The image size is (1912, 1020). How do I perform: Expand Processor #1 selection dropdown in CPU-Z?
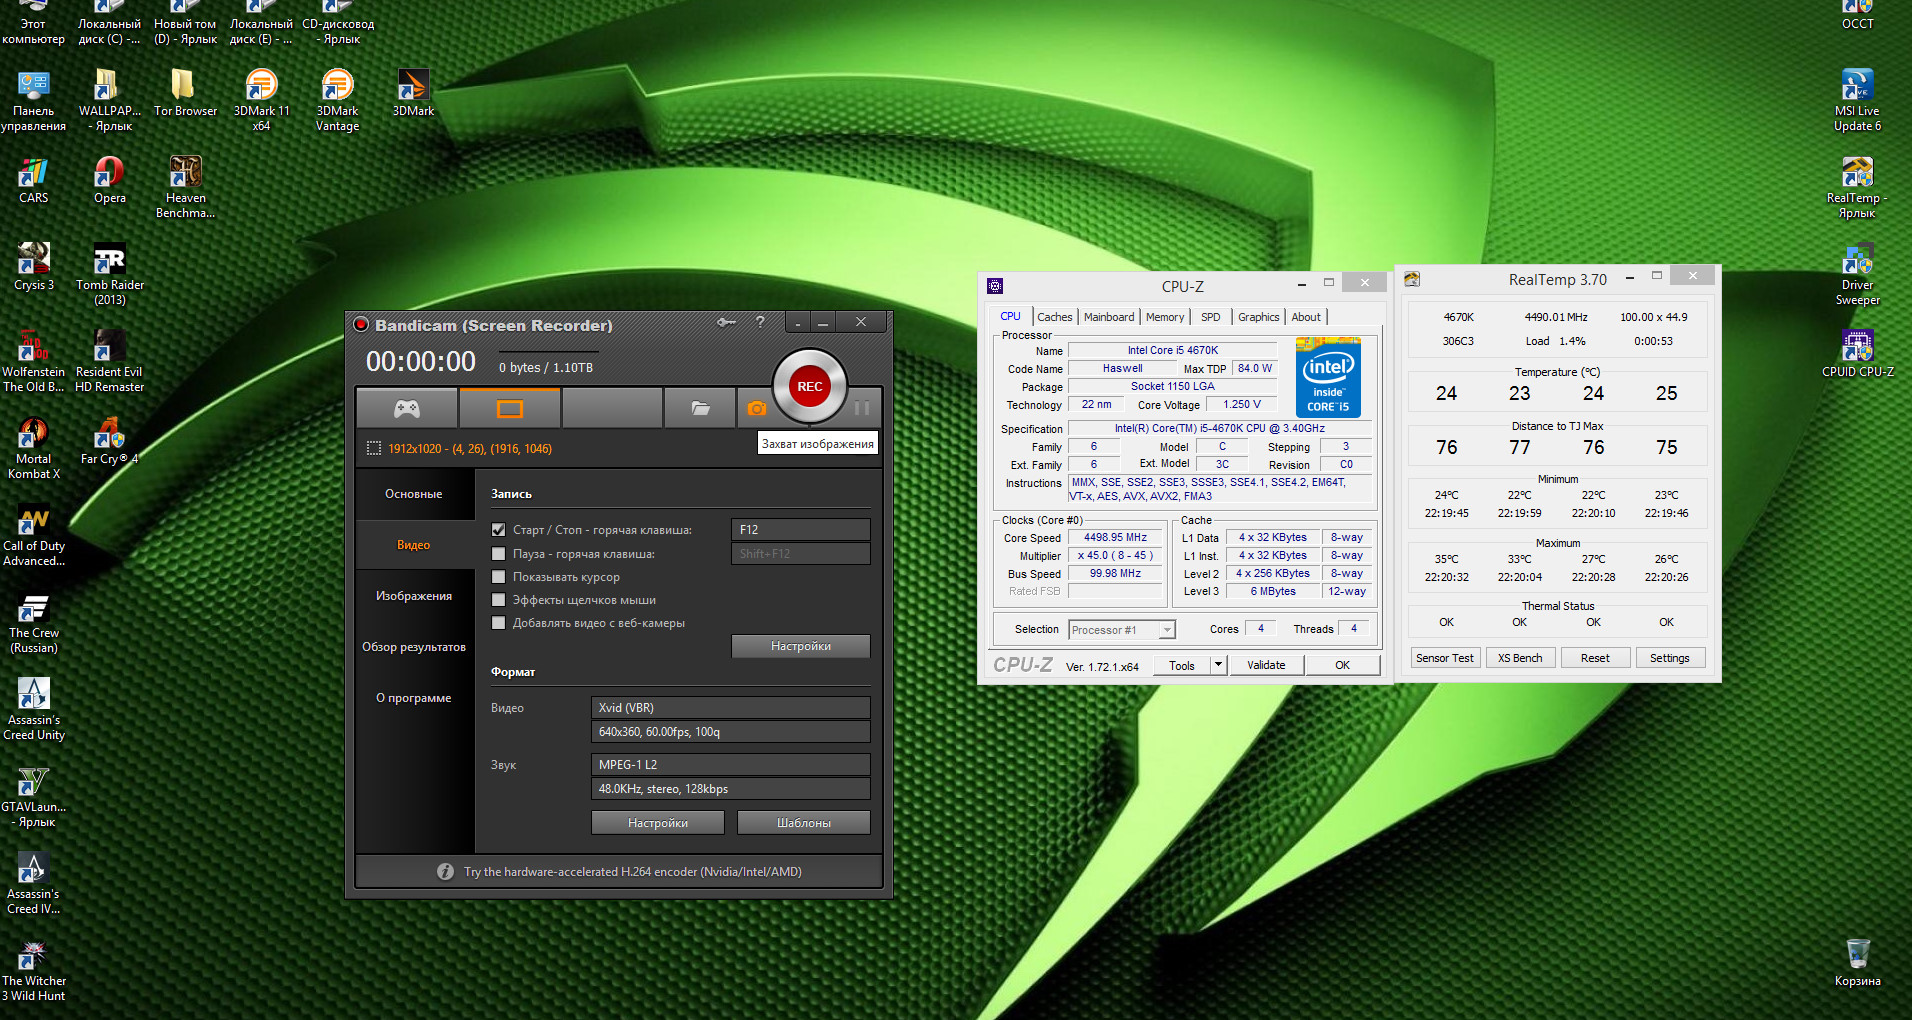[x=1167, y=630]
